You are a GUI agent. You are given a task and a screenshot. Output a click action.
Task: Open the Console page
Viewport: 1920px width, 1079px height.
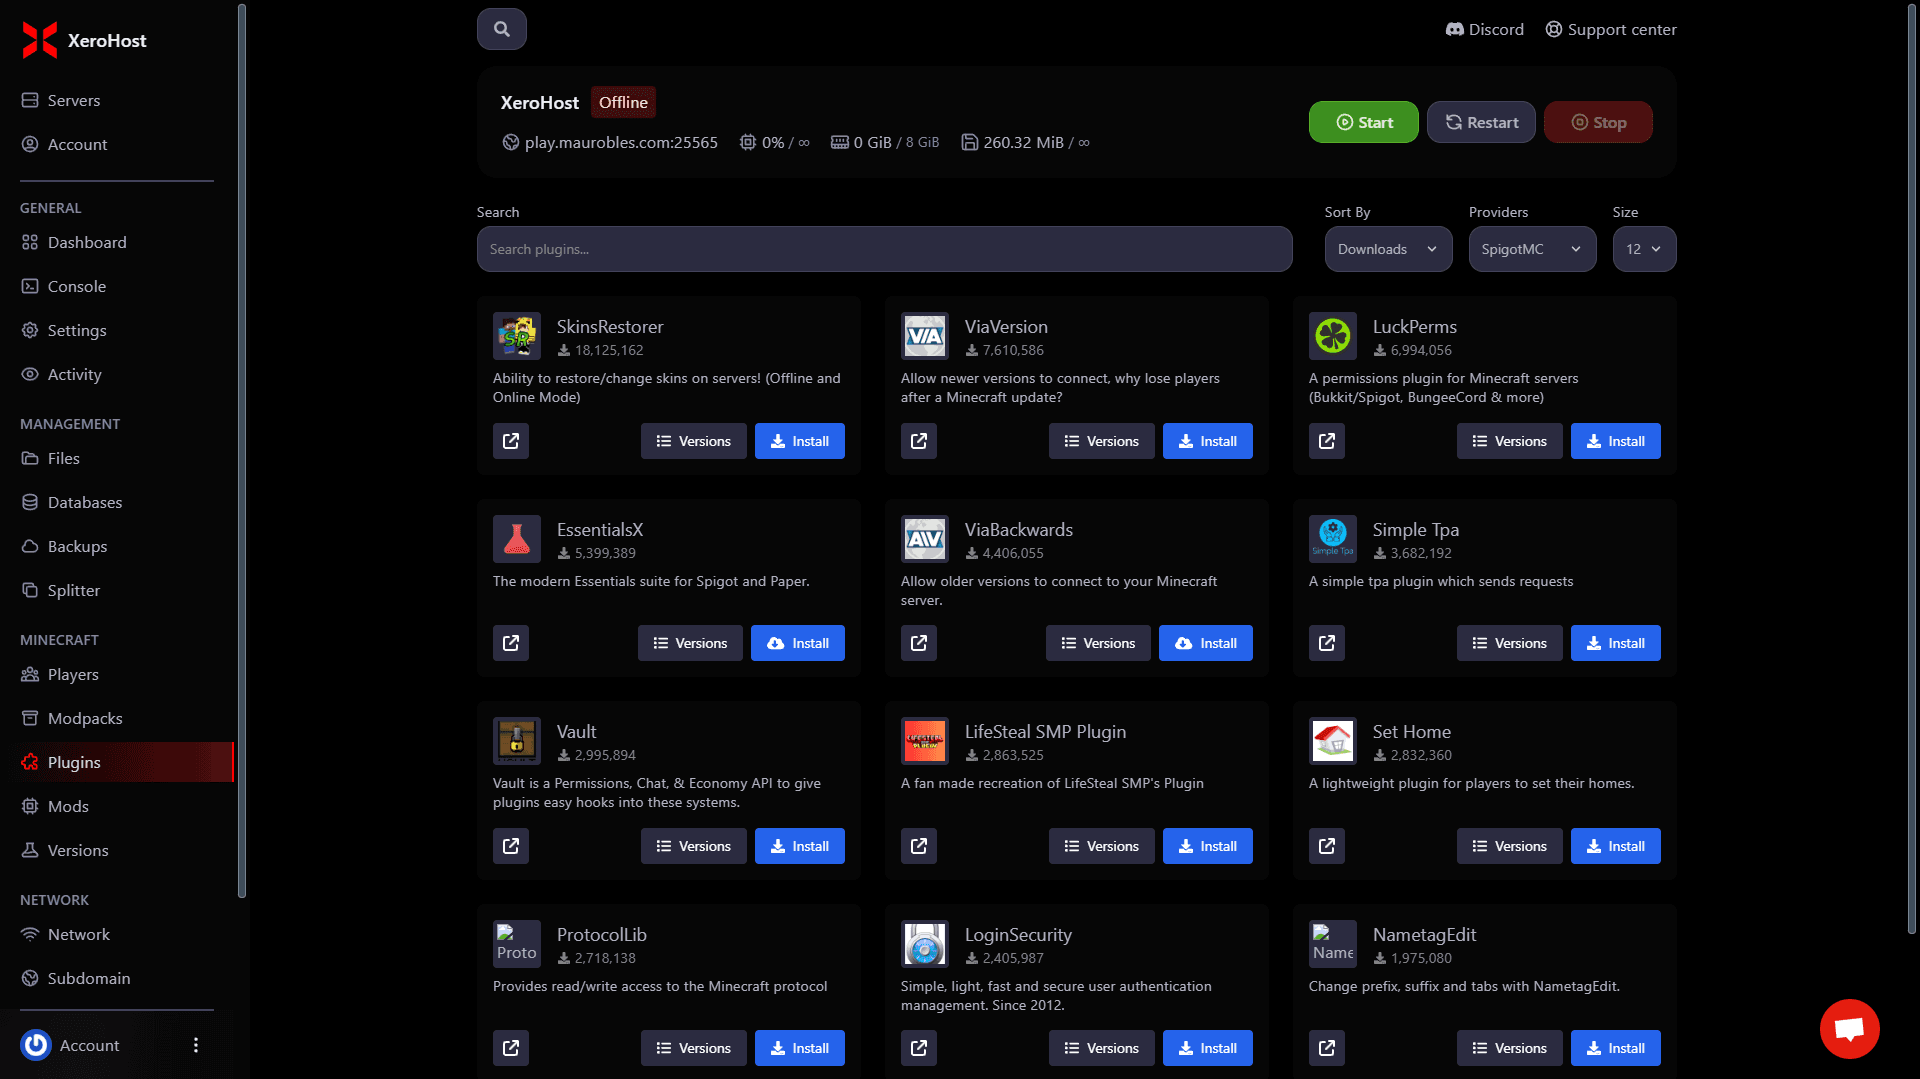click(x=117, y=286)
